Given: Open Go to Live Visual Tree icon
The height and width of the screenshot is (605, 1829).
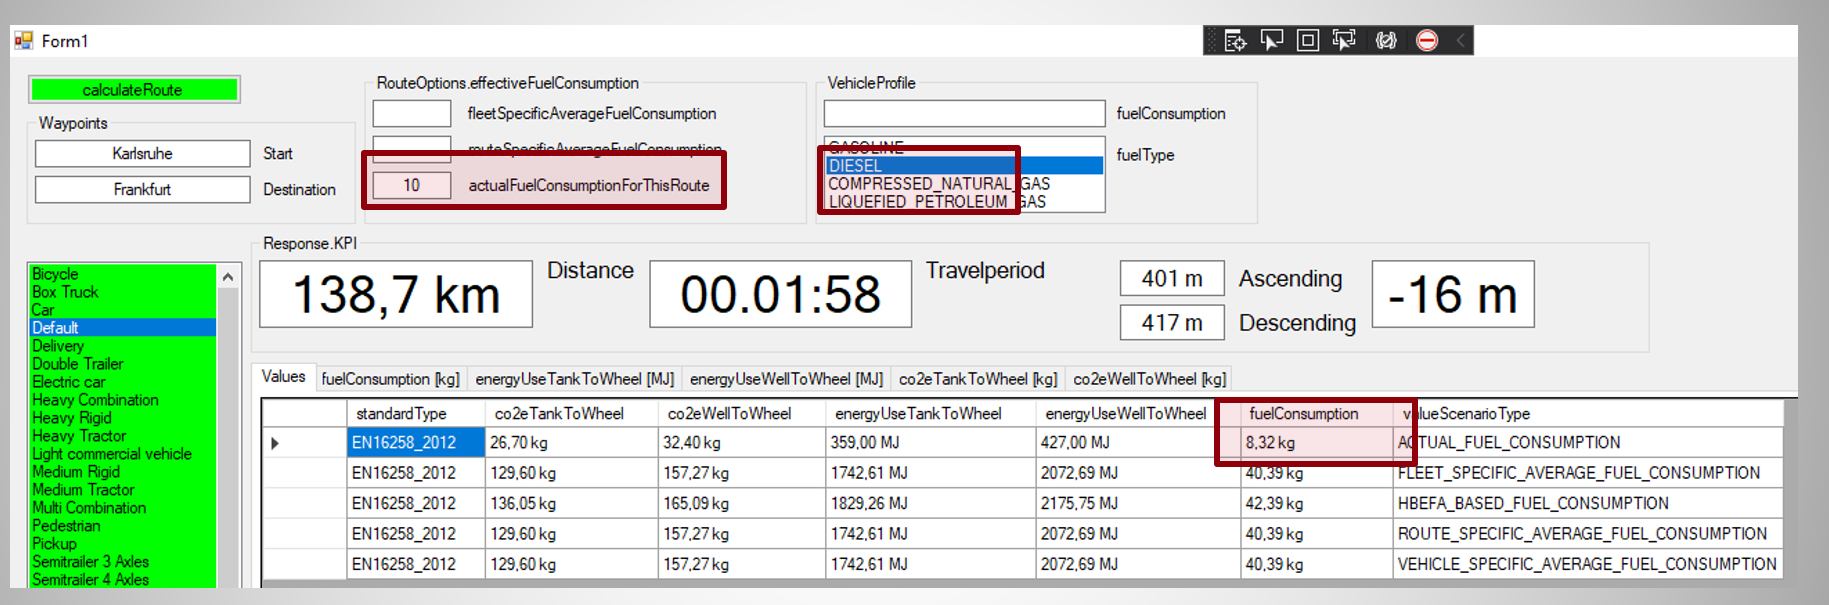Looking at the screenshot, I should (1235, 40).
